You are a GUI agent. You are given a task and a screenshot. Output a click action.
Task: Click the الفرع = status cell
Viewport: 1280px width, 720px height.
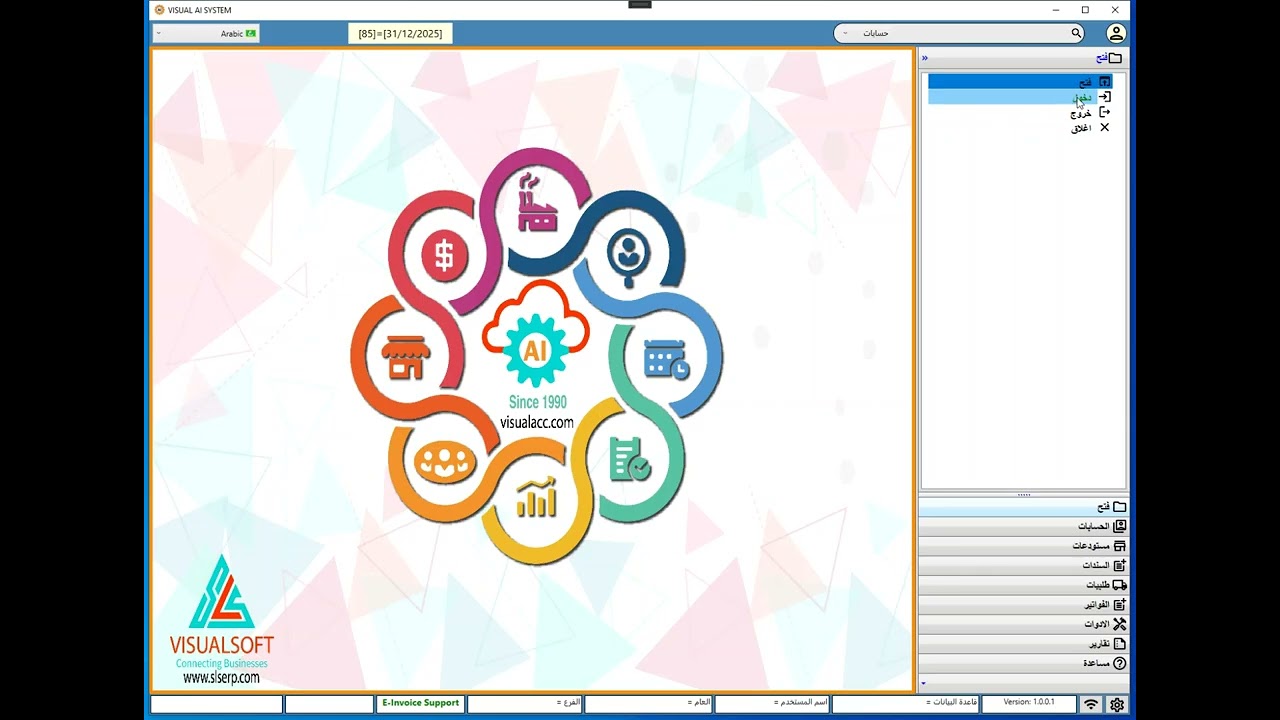[524, 703]
